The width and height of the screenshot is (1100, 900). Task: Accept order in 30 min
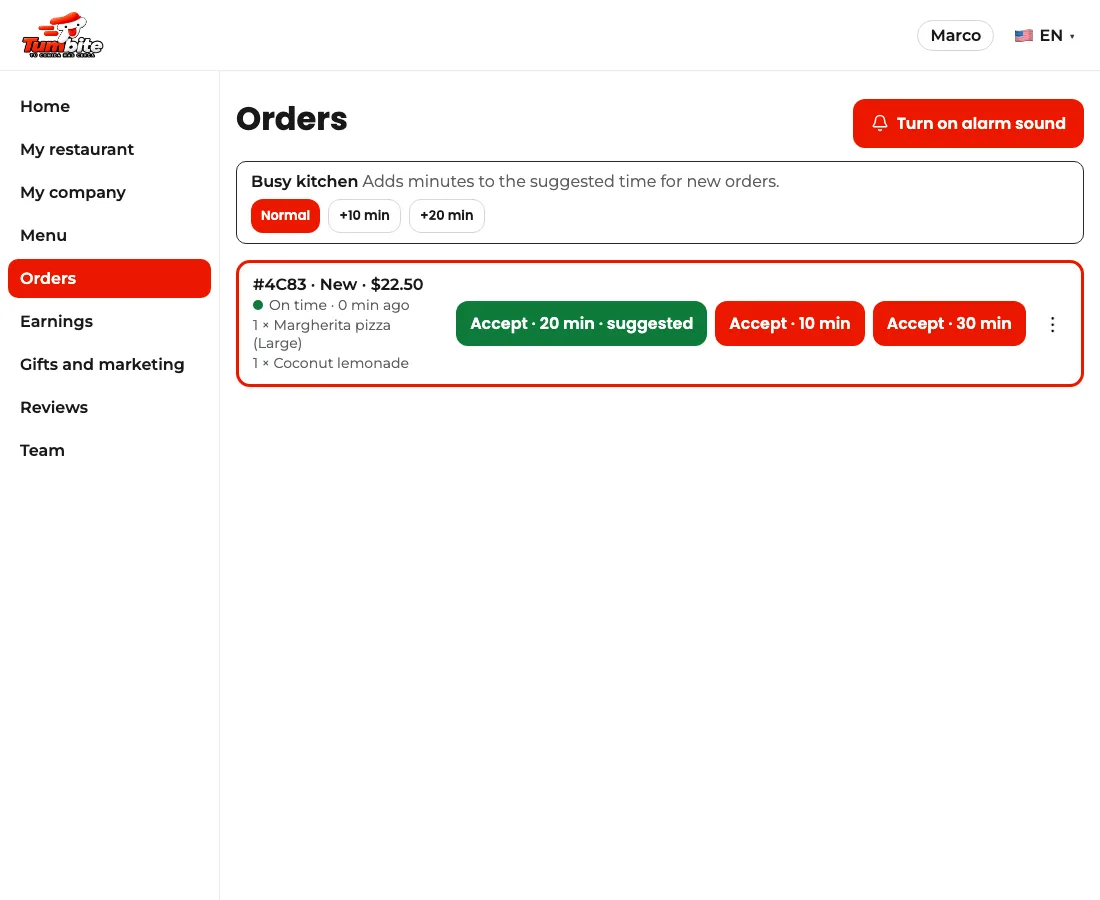coord(949,323)
